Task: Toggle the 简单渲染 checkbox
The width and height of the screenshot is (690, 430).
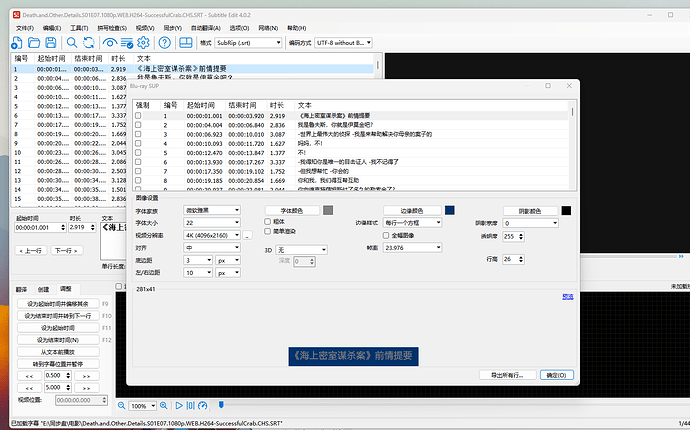Action: [x=265, y=231]
